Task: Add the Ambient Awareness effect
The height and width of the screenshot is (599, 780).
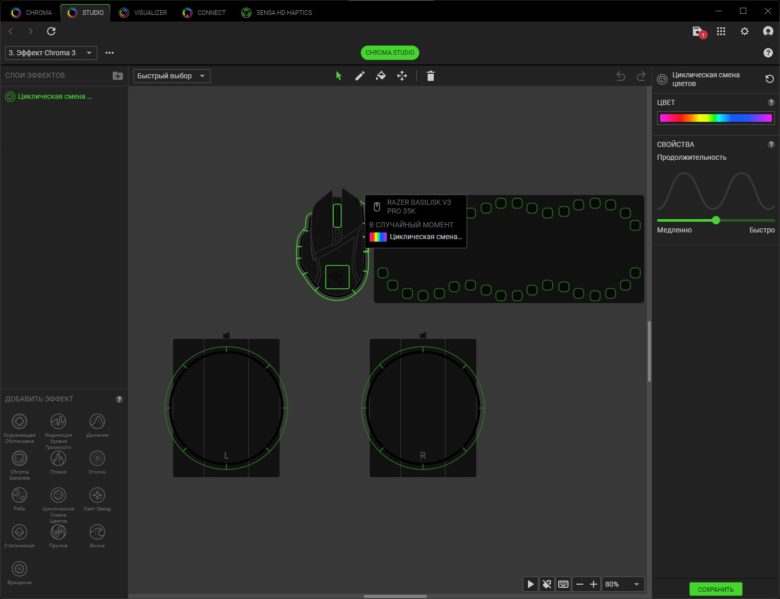Action: (x=19, y=421)
